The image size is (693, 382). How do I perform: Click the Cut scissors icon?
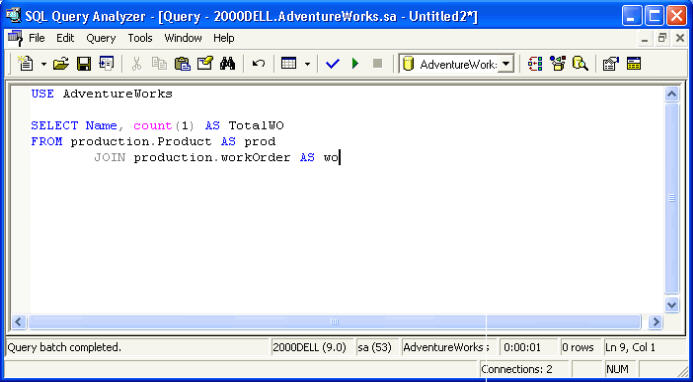click(137, 64)
